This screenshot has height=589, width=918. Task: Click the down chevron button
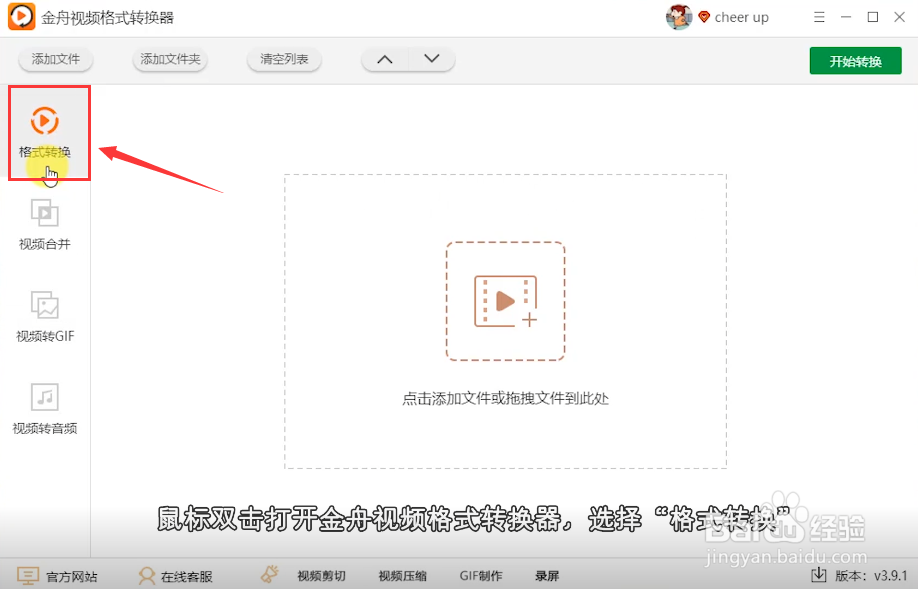pyautogui.click(x=430, y=60)
